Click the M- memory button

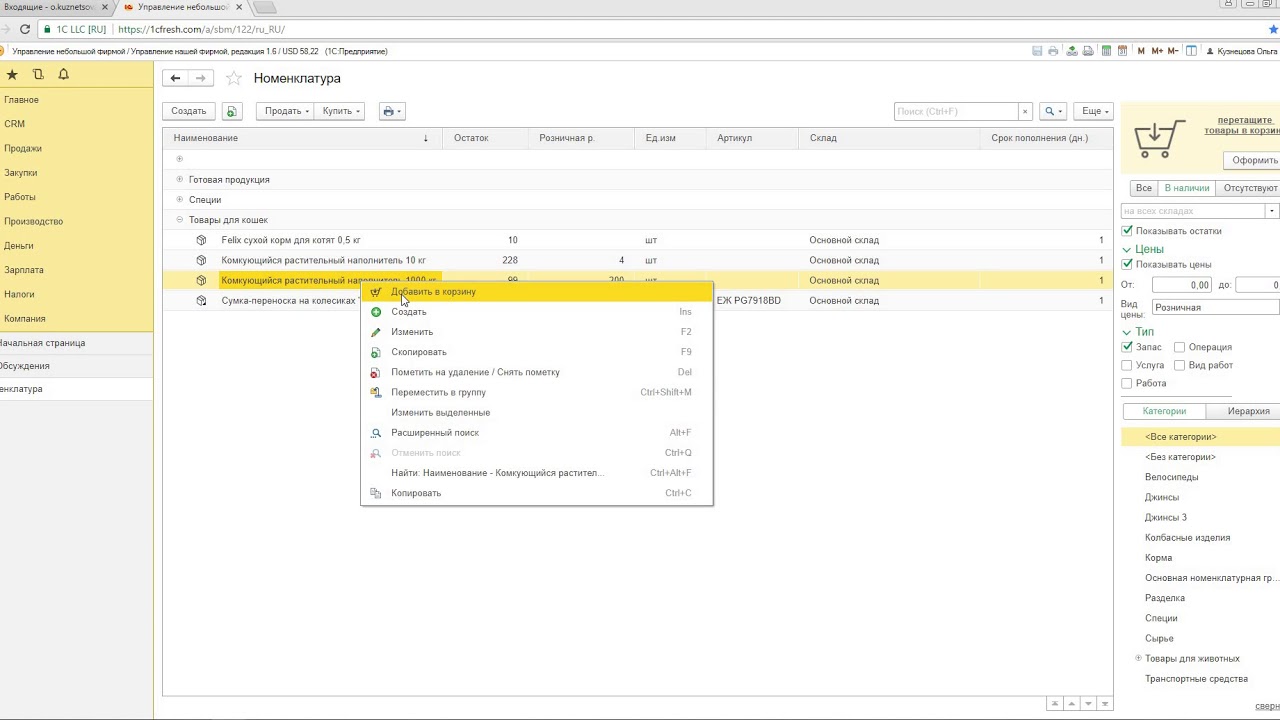pos(1173,51)
